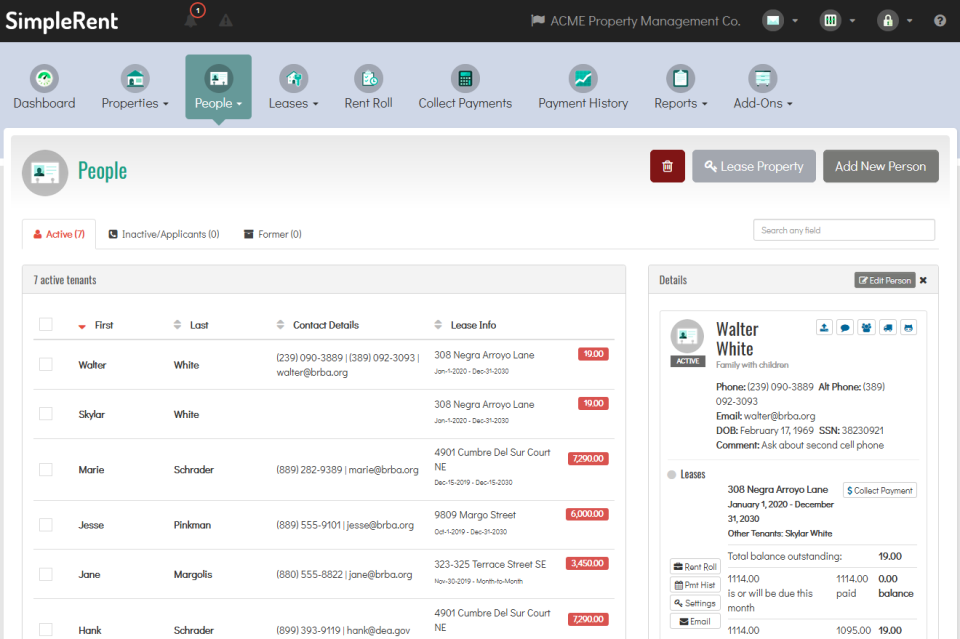Open Pmt Hist button in details panel
The width and height of the screenshot is (960, 639).
695,585
